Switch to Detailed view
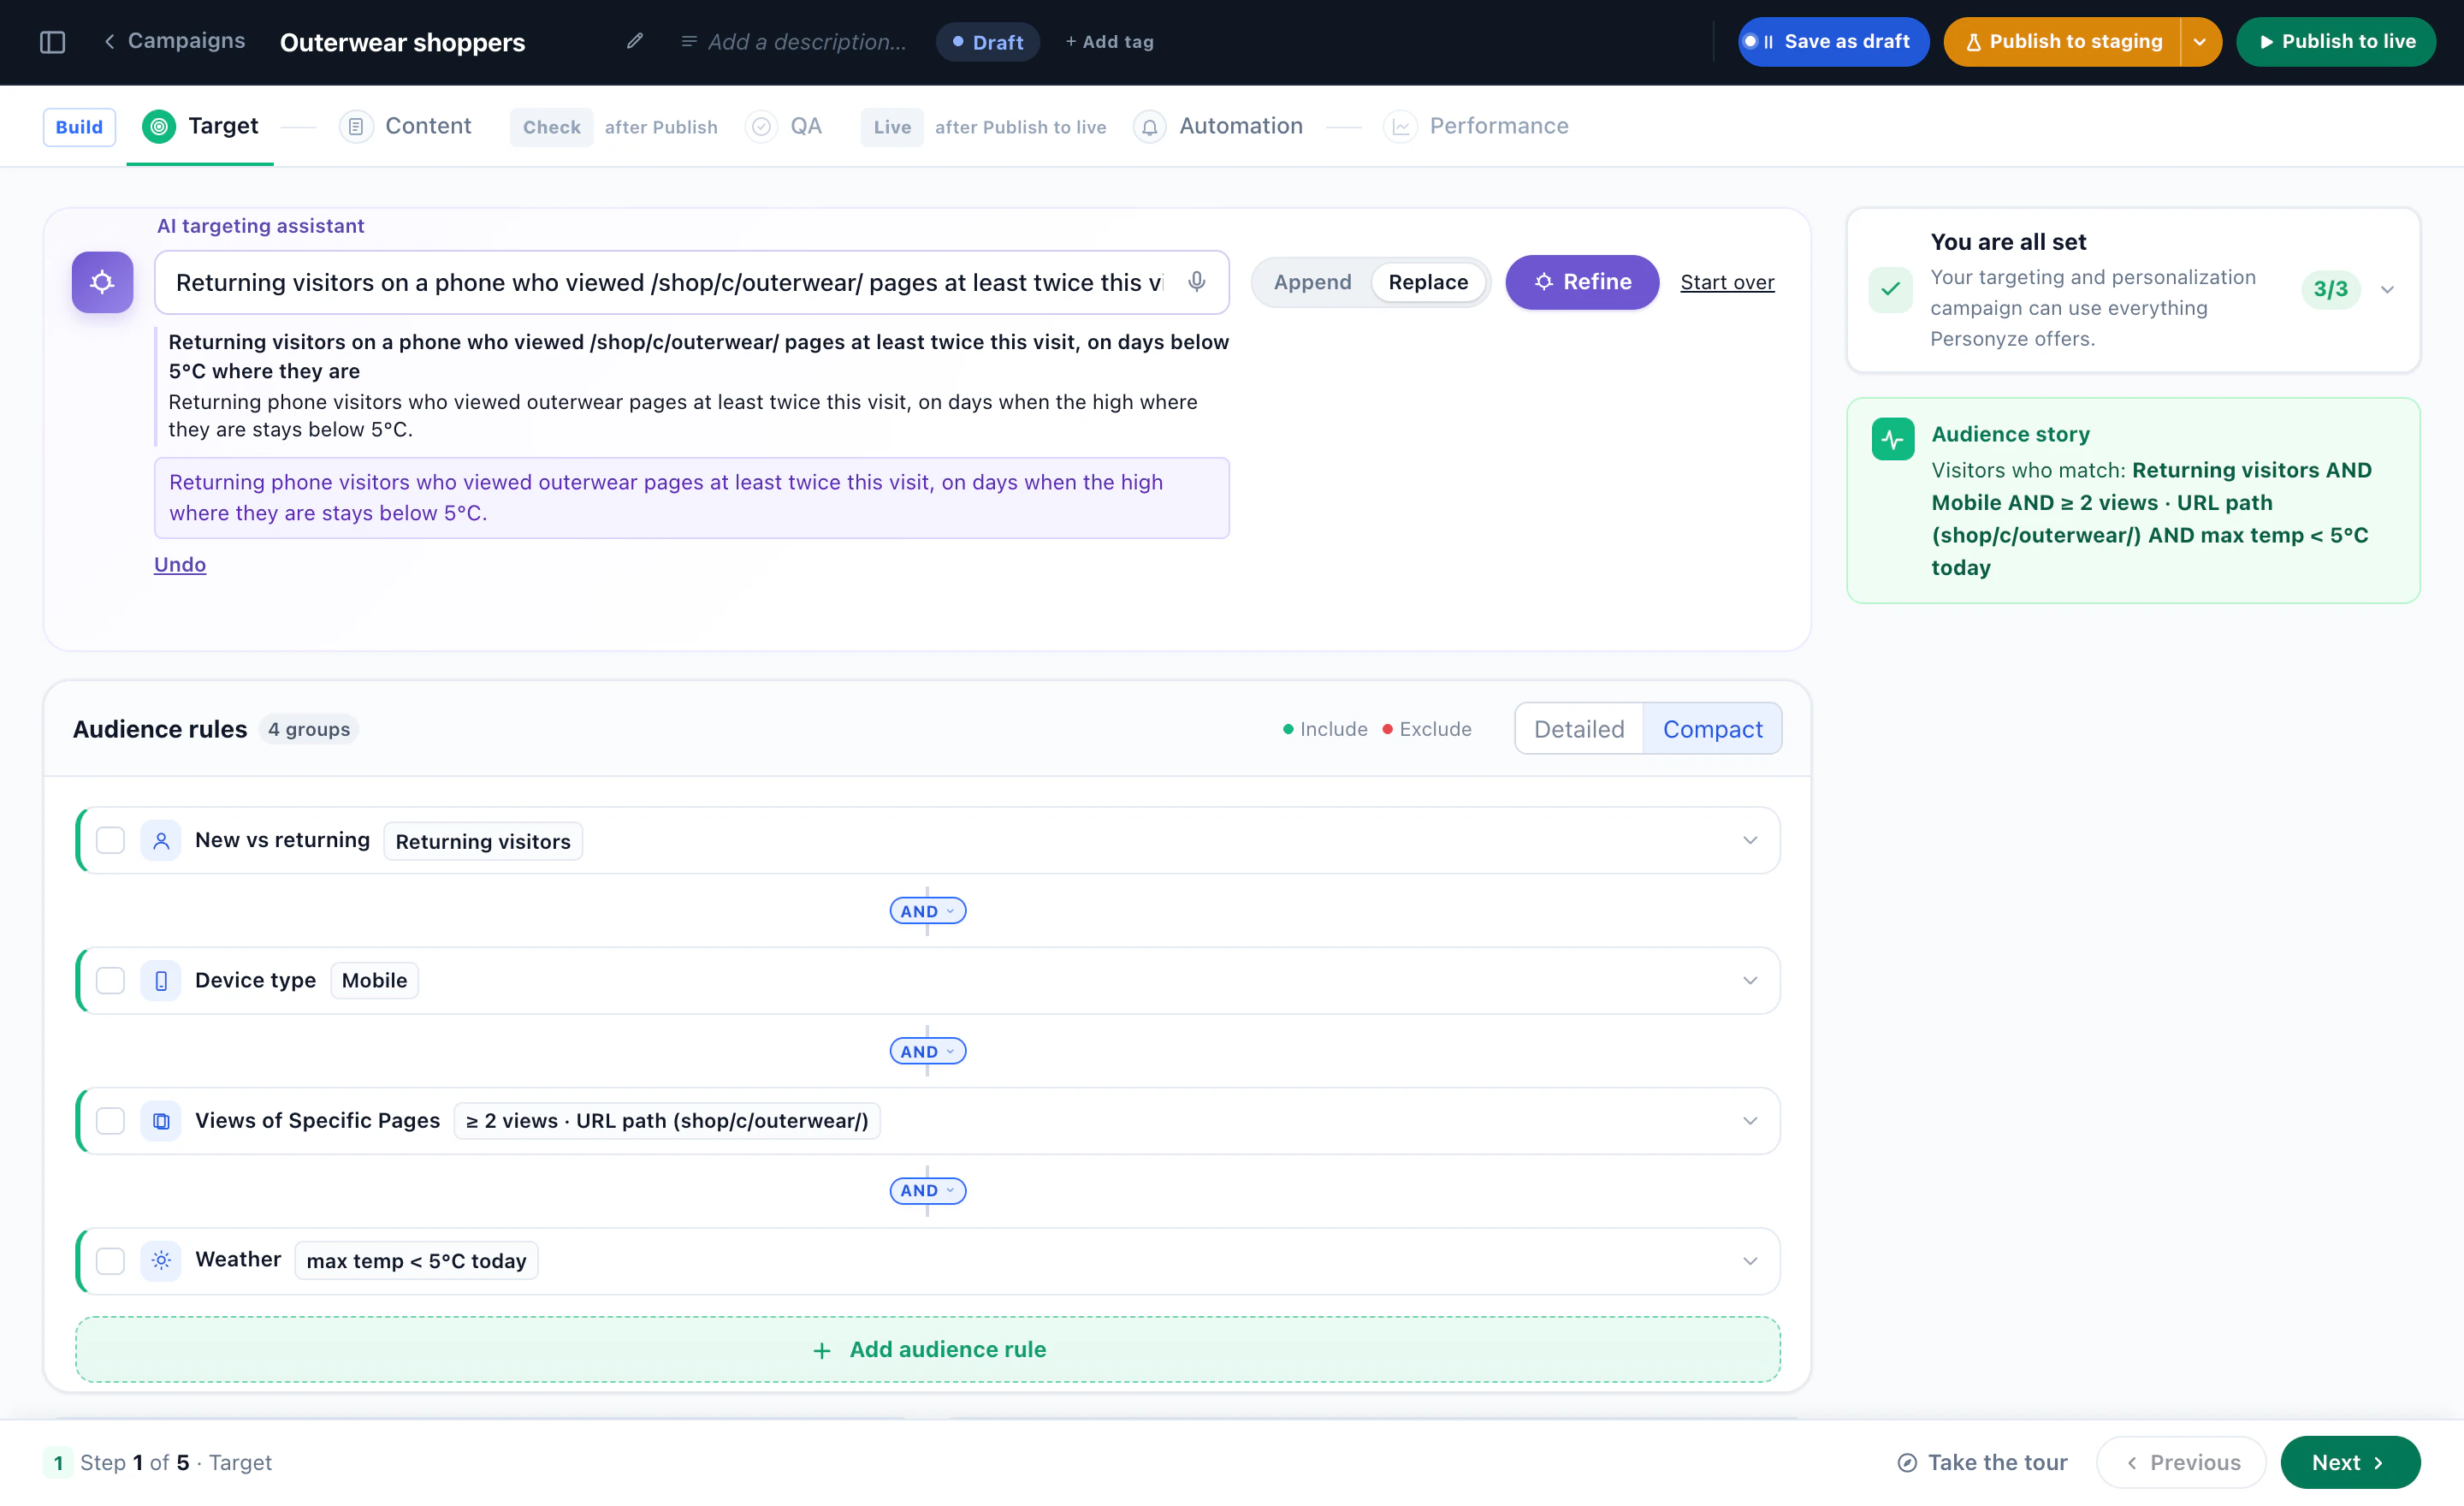 [x=1579, y=729]
